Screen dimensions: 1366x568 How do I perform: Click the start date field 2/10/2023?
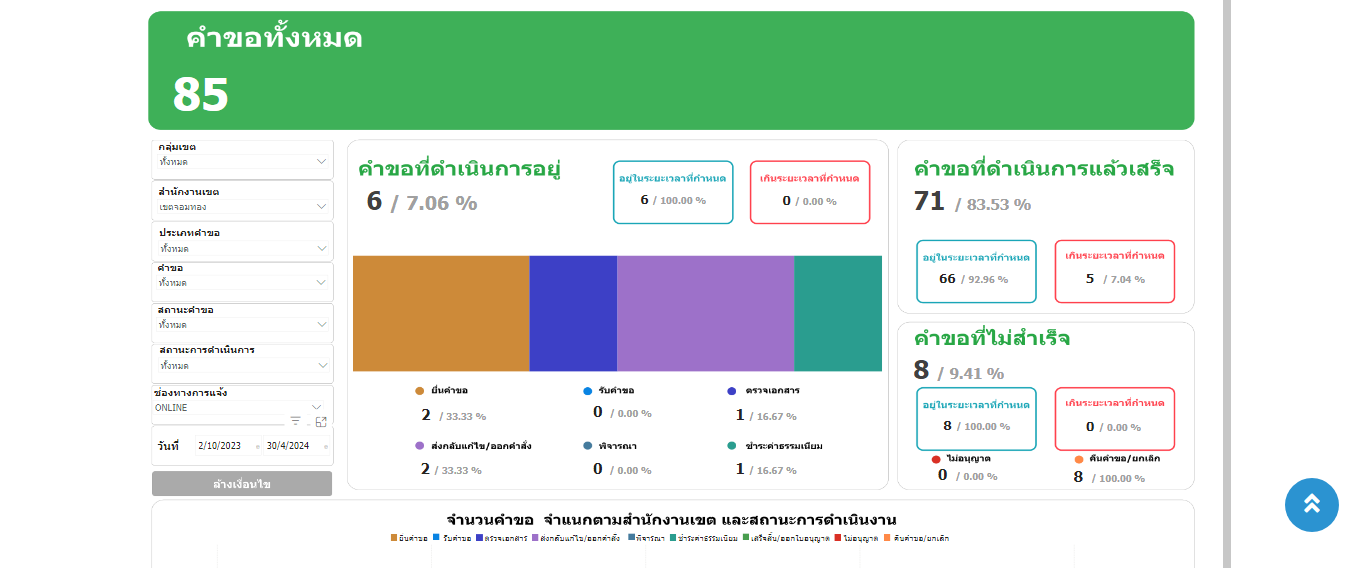[x=225, y=446]
